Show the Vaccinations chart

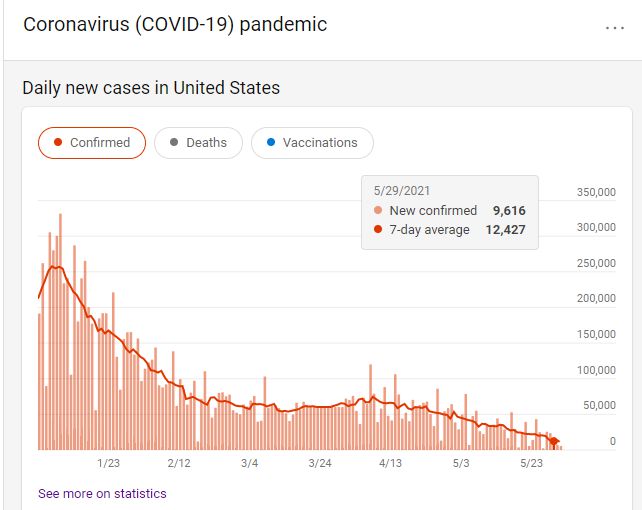point(312,142)
